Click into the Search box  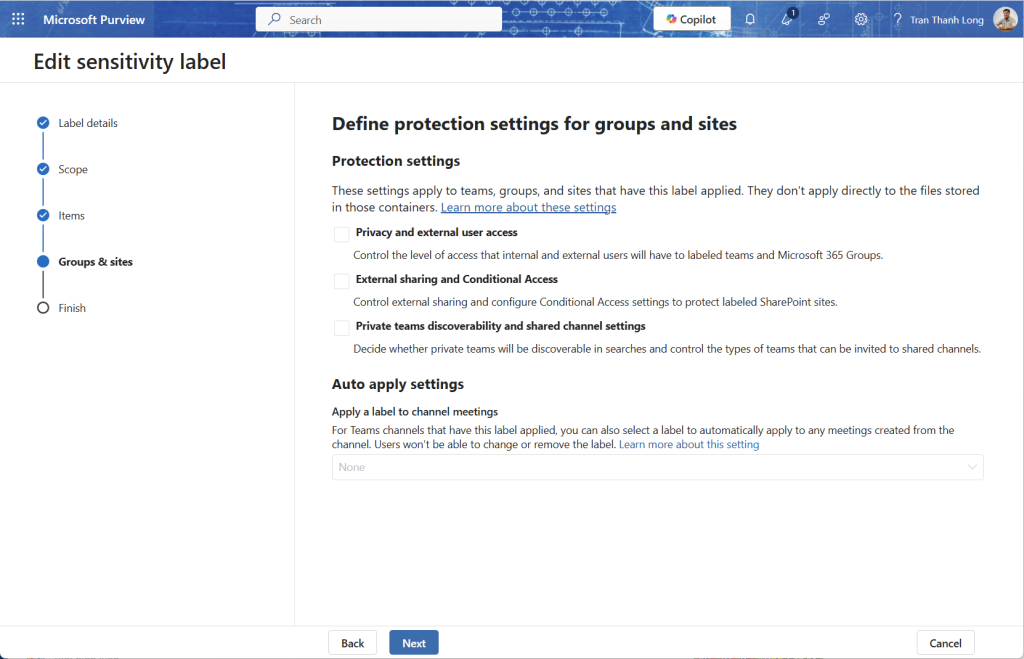tap(380, 19)
